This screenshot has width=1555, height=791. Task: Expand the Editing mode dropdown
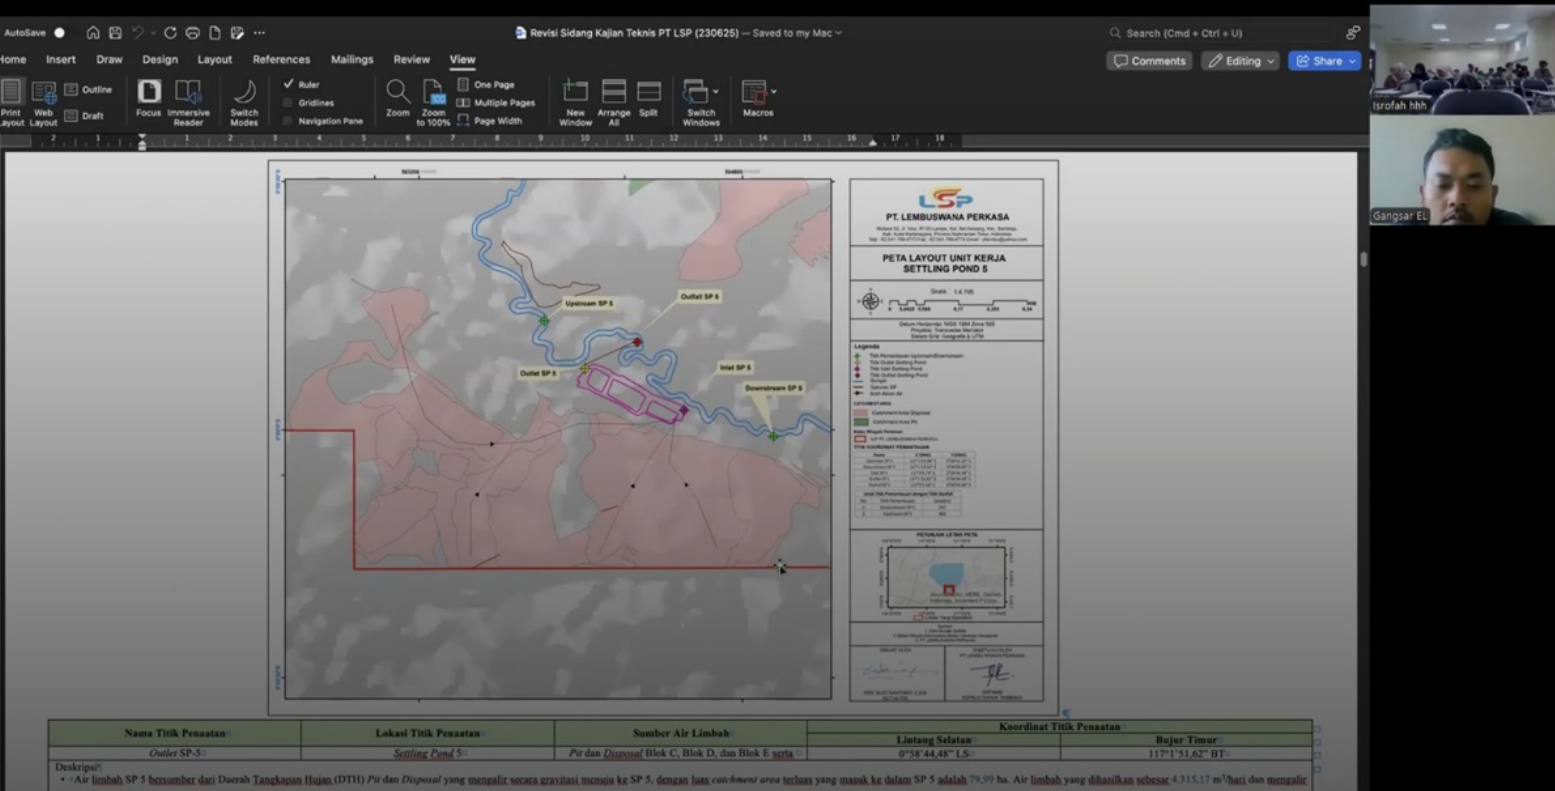coord(1271,61)
